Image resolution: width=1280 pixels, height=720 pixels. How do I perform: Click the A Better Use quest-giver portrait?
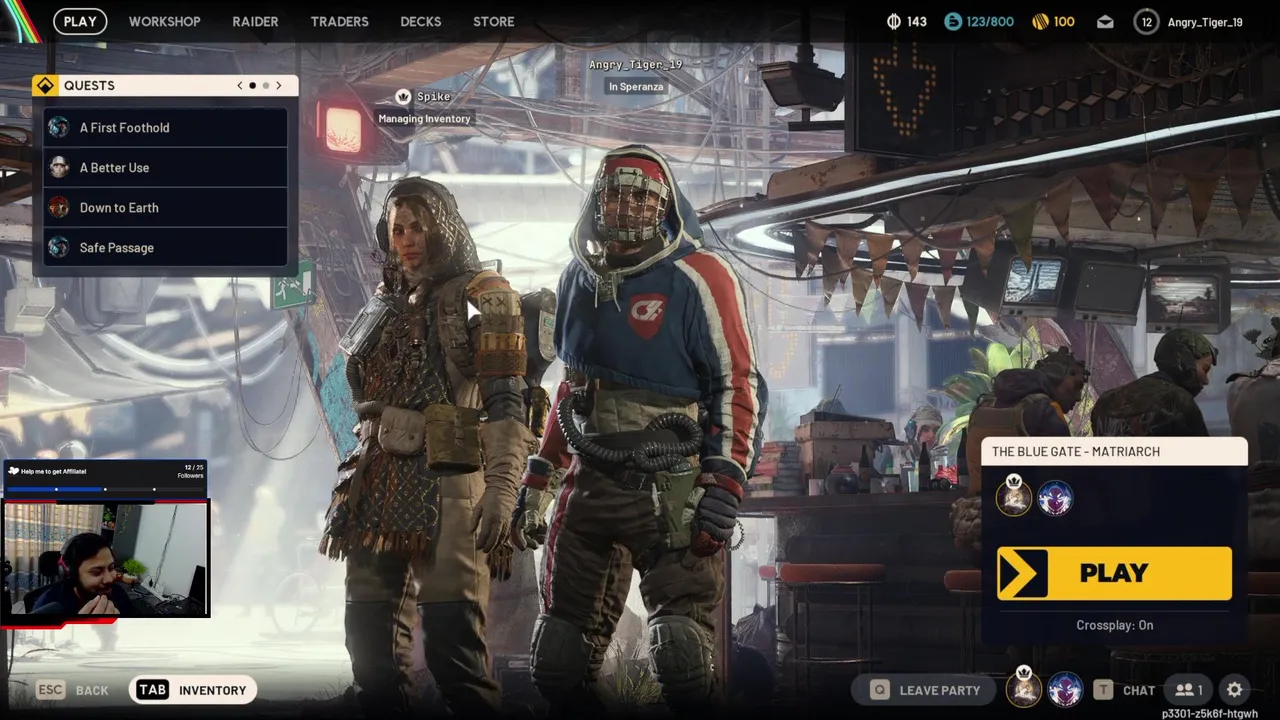59,167
